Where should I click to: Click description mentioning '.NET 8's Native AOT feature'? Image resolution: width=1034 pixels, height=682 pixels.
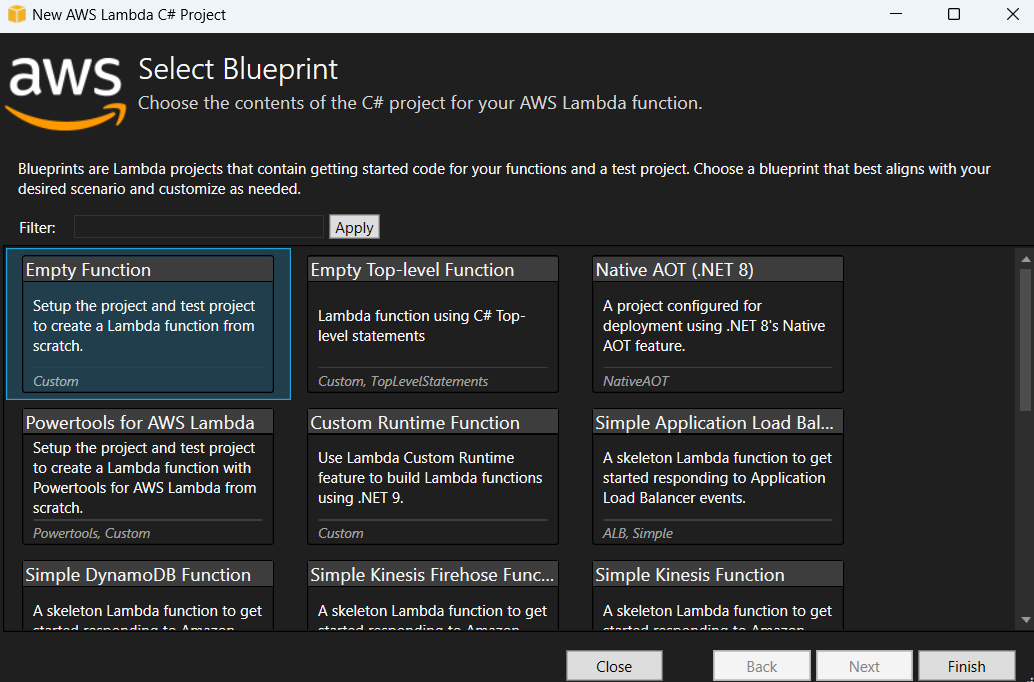[x=714, y=326]
